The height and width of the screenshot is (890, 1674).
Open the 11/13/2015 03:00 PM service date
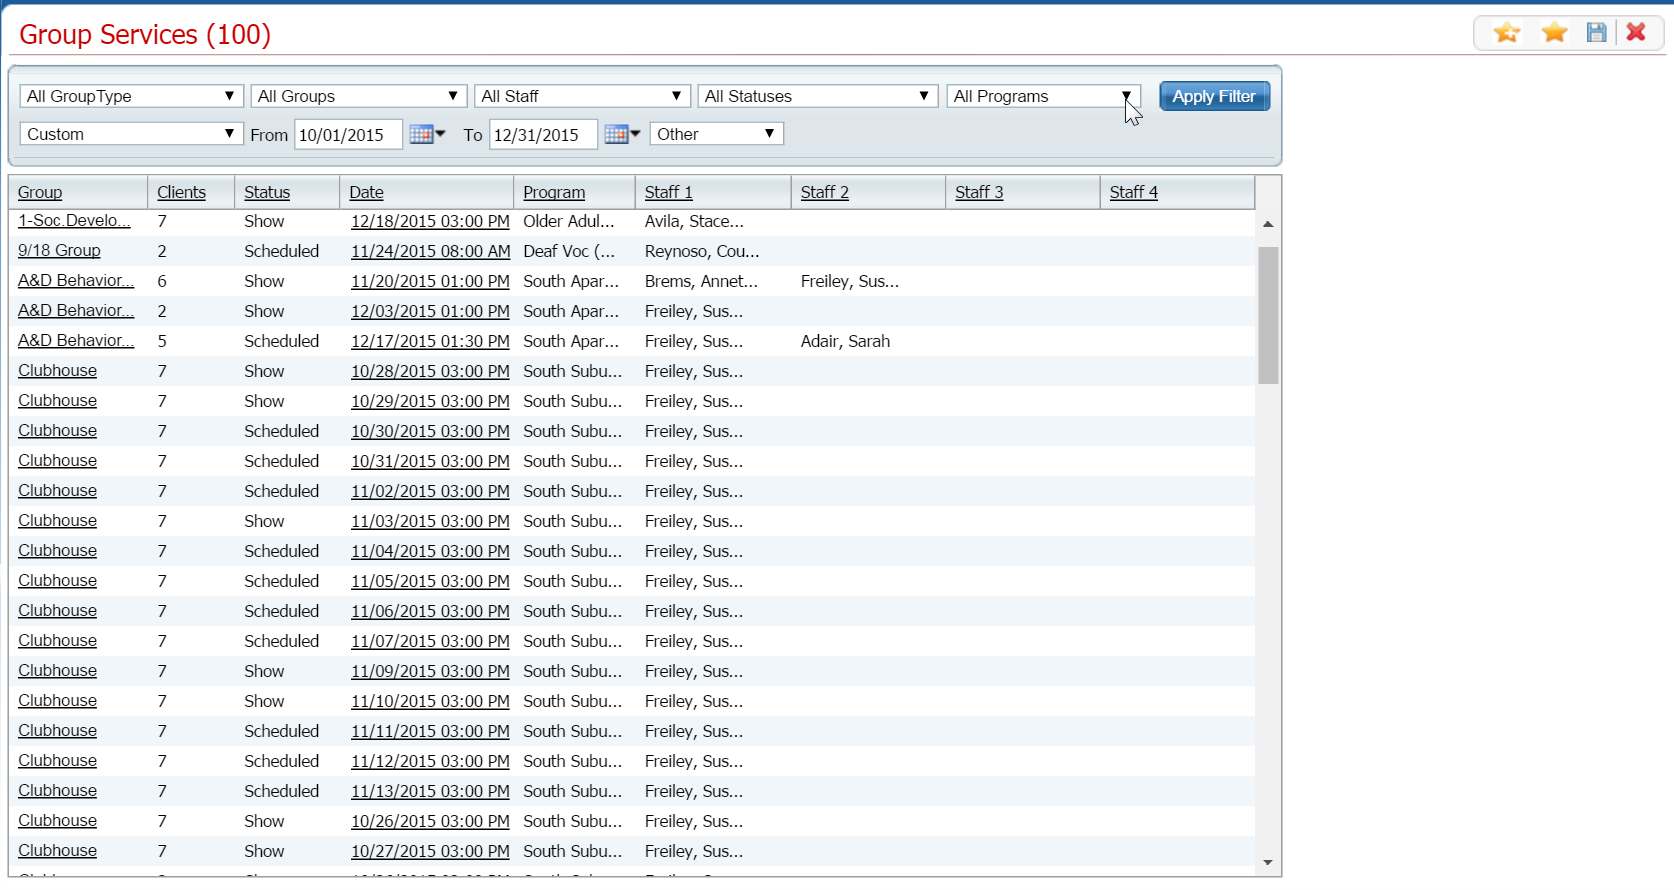(430, 791)
